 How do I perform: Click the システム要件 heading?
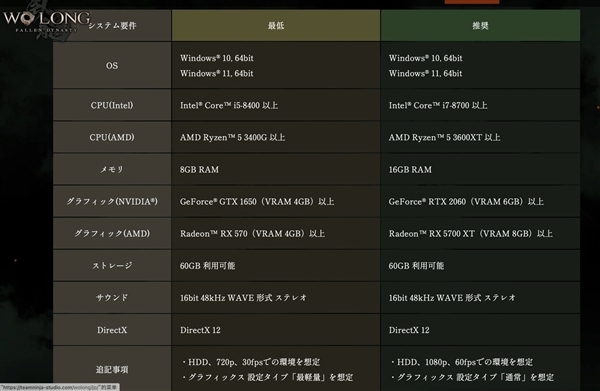[x=112, y=25]
